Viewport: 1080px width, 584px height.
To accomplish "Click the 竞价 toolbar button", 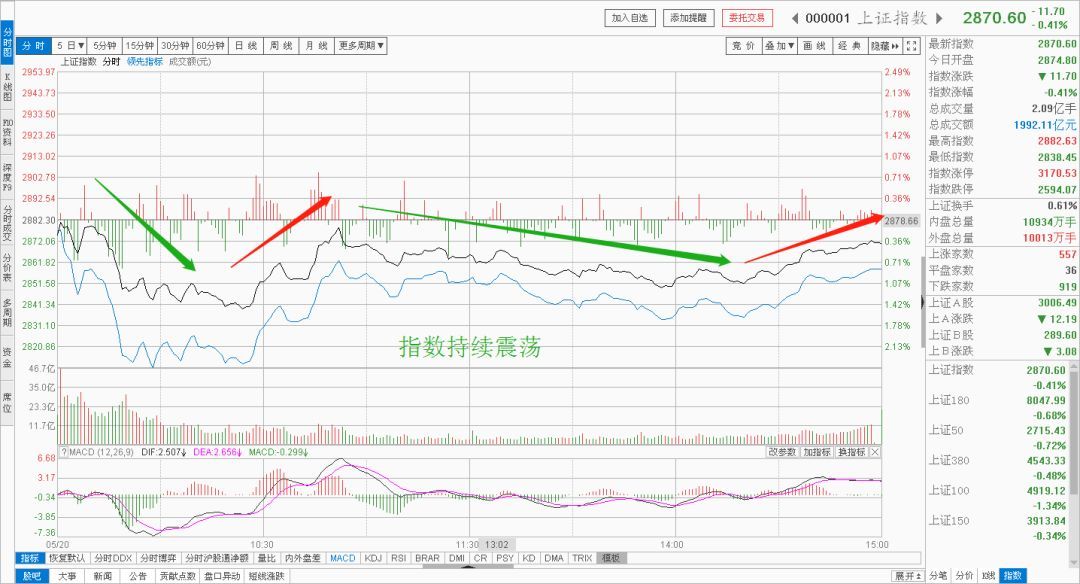I will point(743,46).
